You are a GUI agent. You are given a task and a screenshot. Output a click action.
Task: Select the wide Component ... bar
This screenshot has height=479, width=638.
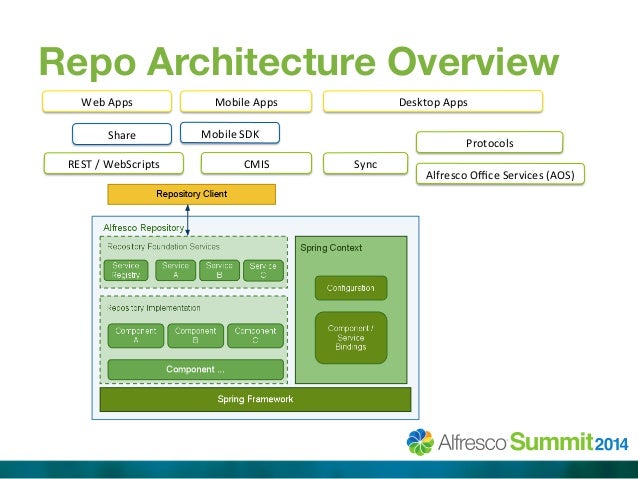pos(196,370)
